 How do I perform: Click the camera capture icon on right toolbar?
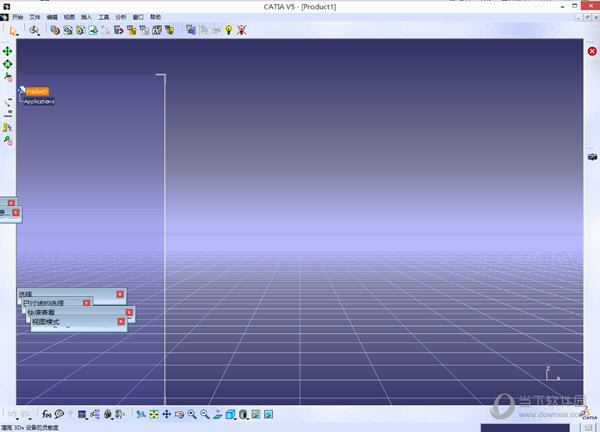[x=592, y=157]
